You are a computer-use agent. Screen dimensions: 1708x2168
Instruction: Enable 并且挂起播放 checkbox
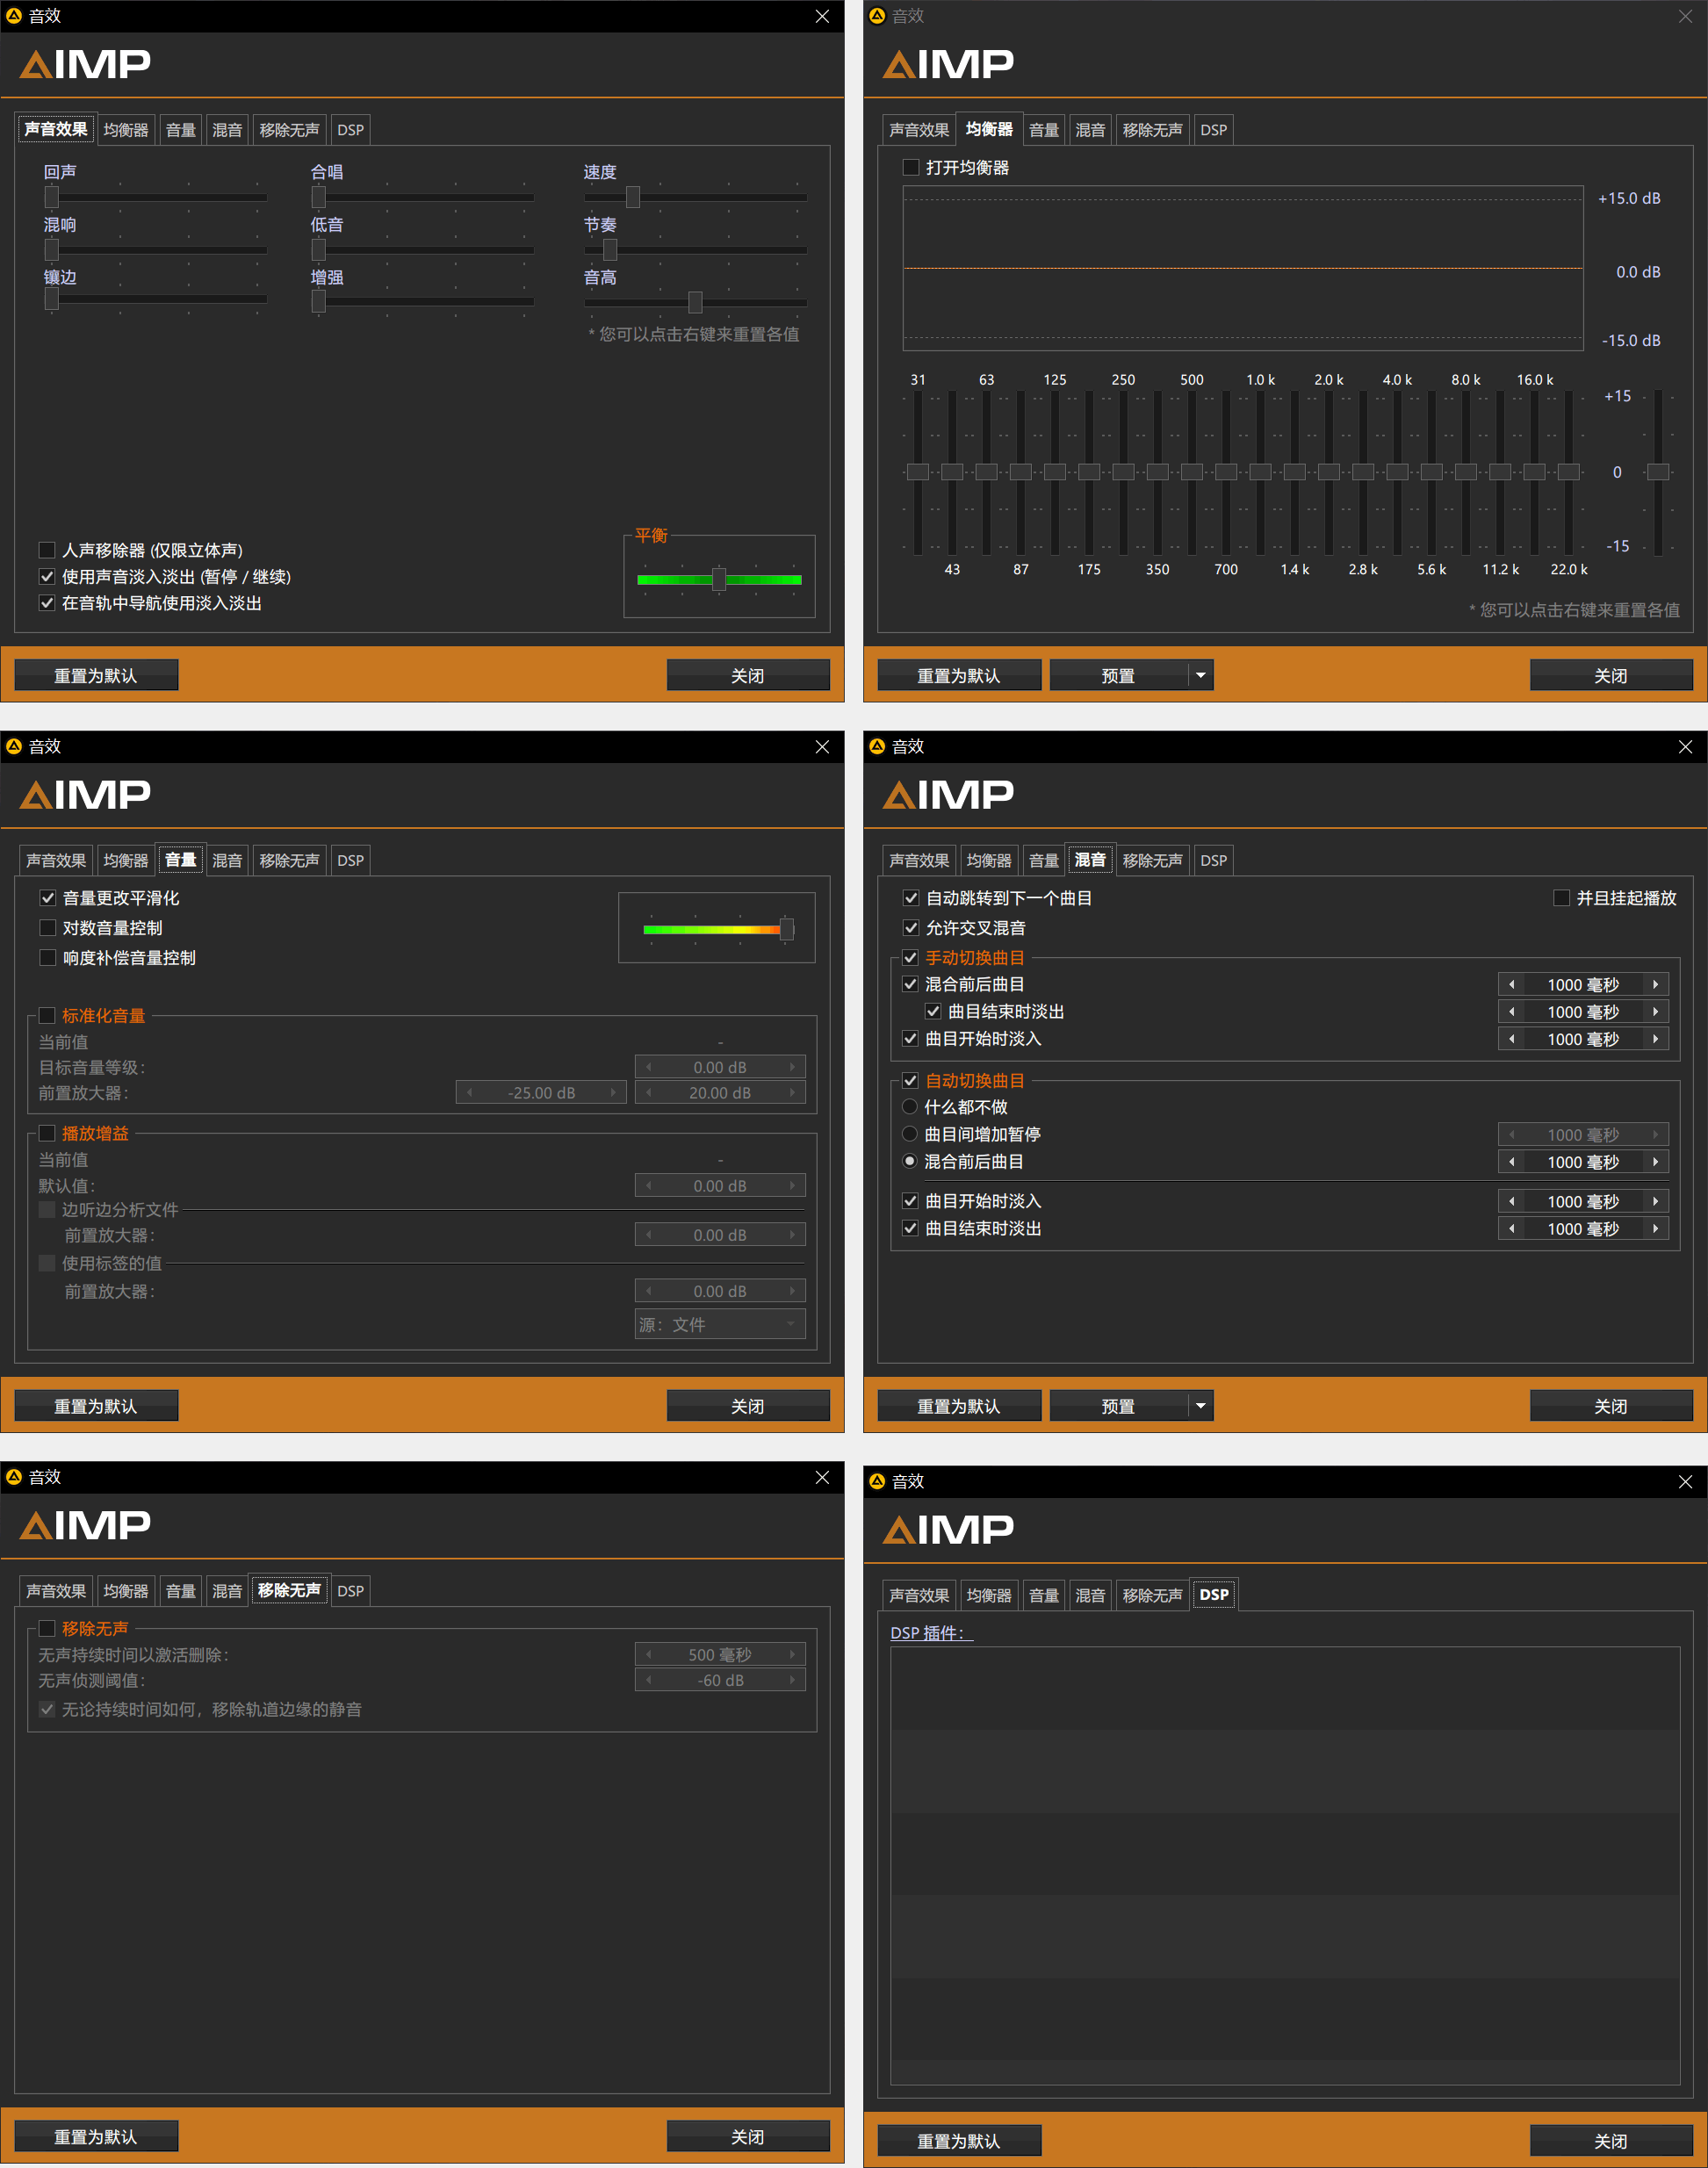coord(1561,898)
